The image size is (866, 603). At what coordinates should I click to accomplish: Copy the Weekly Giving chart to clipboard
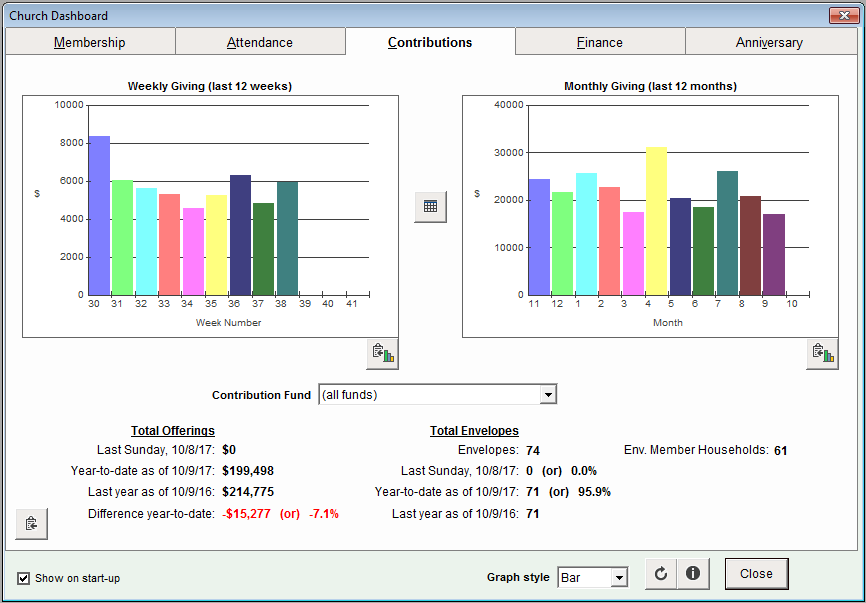[x=382, y=353]
